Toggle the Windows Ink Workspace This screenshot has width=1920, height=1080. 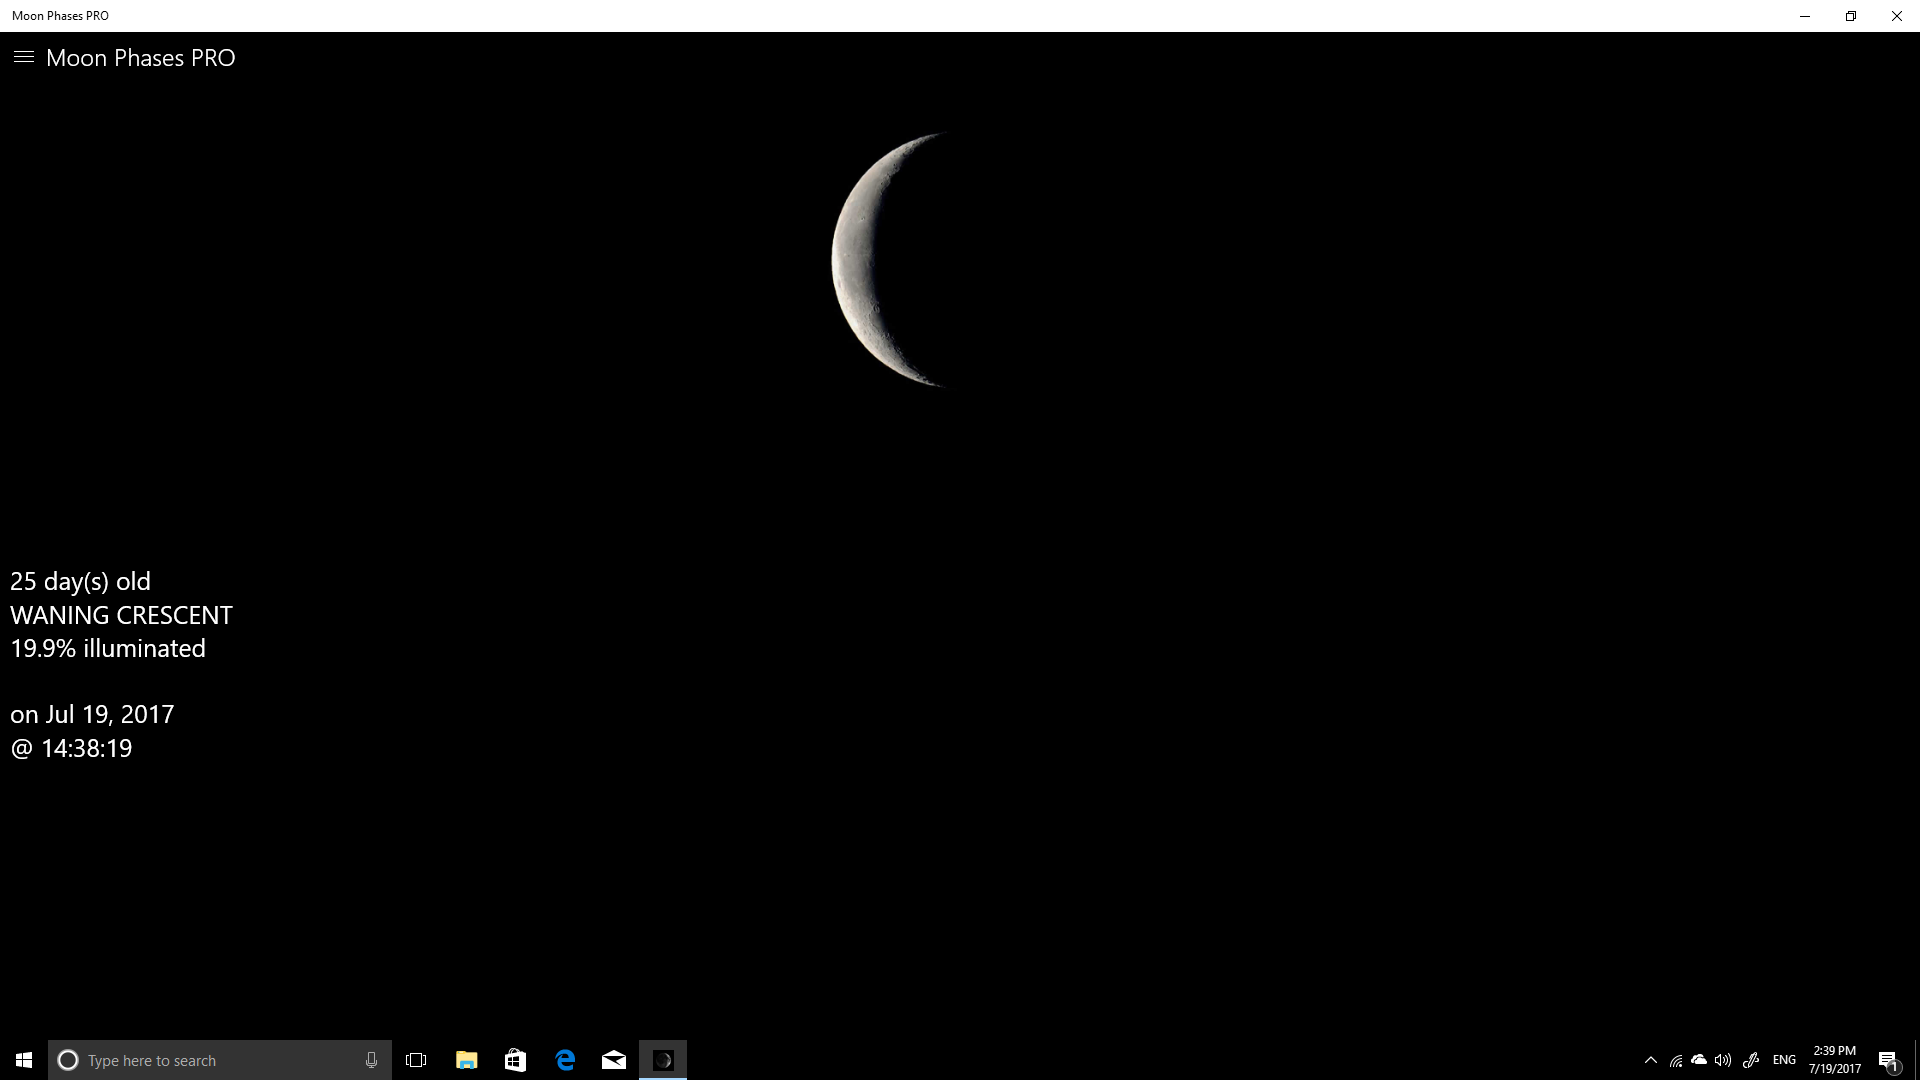(1752, 1059)
